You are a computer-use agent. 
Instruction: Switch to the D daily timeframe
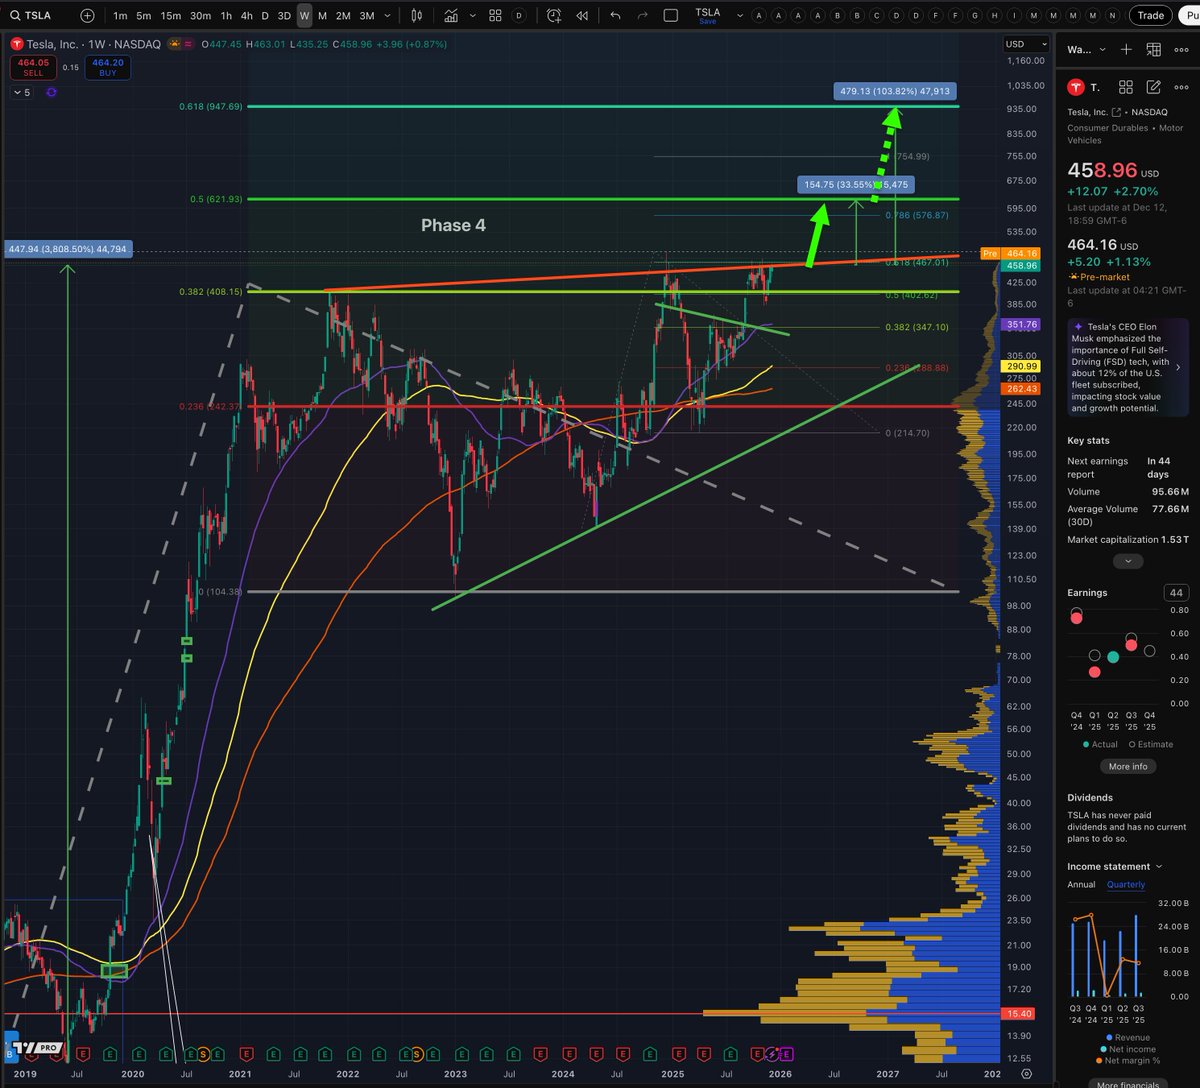point(265,15)
